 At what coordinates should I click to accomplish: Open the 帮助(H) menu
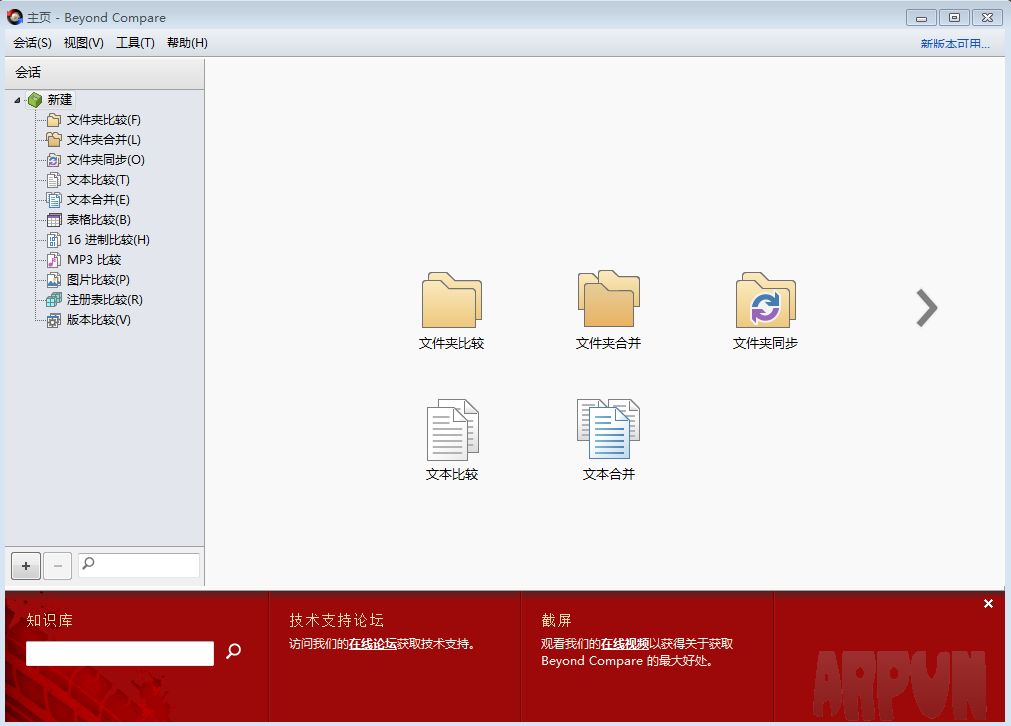187,43
